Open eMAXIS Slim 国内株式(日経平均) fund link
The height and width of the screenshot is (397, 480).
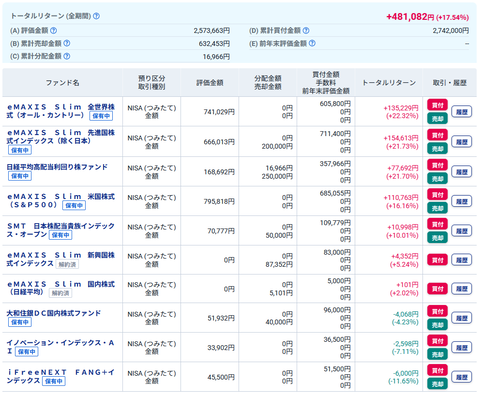pyautogui.click(x=61, y=288)
